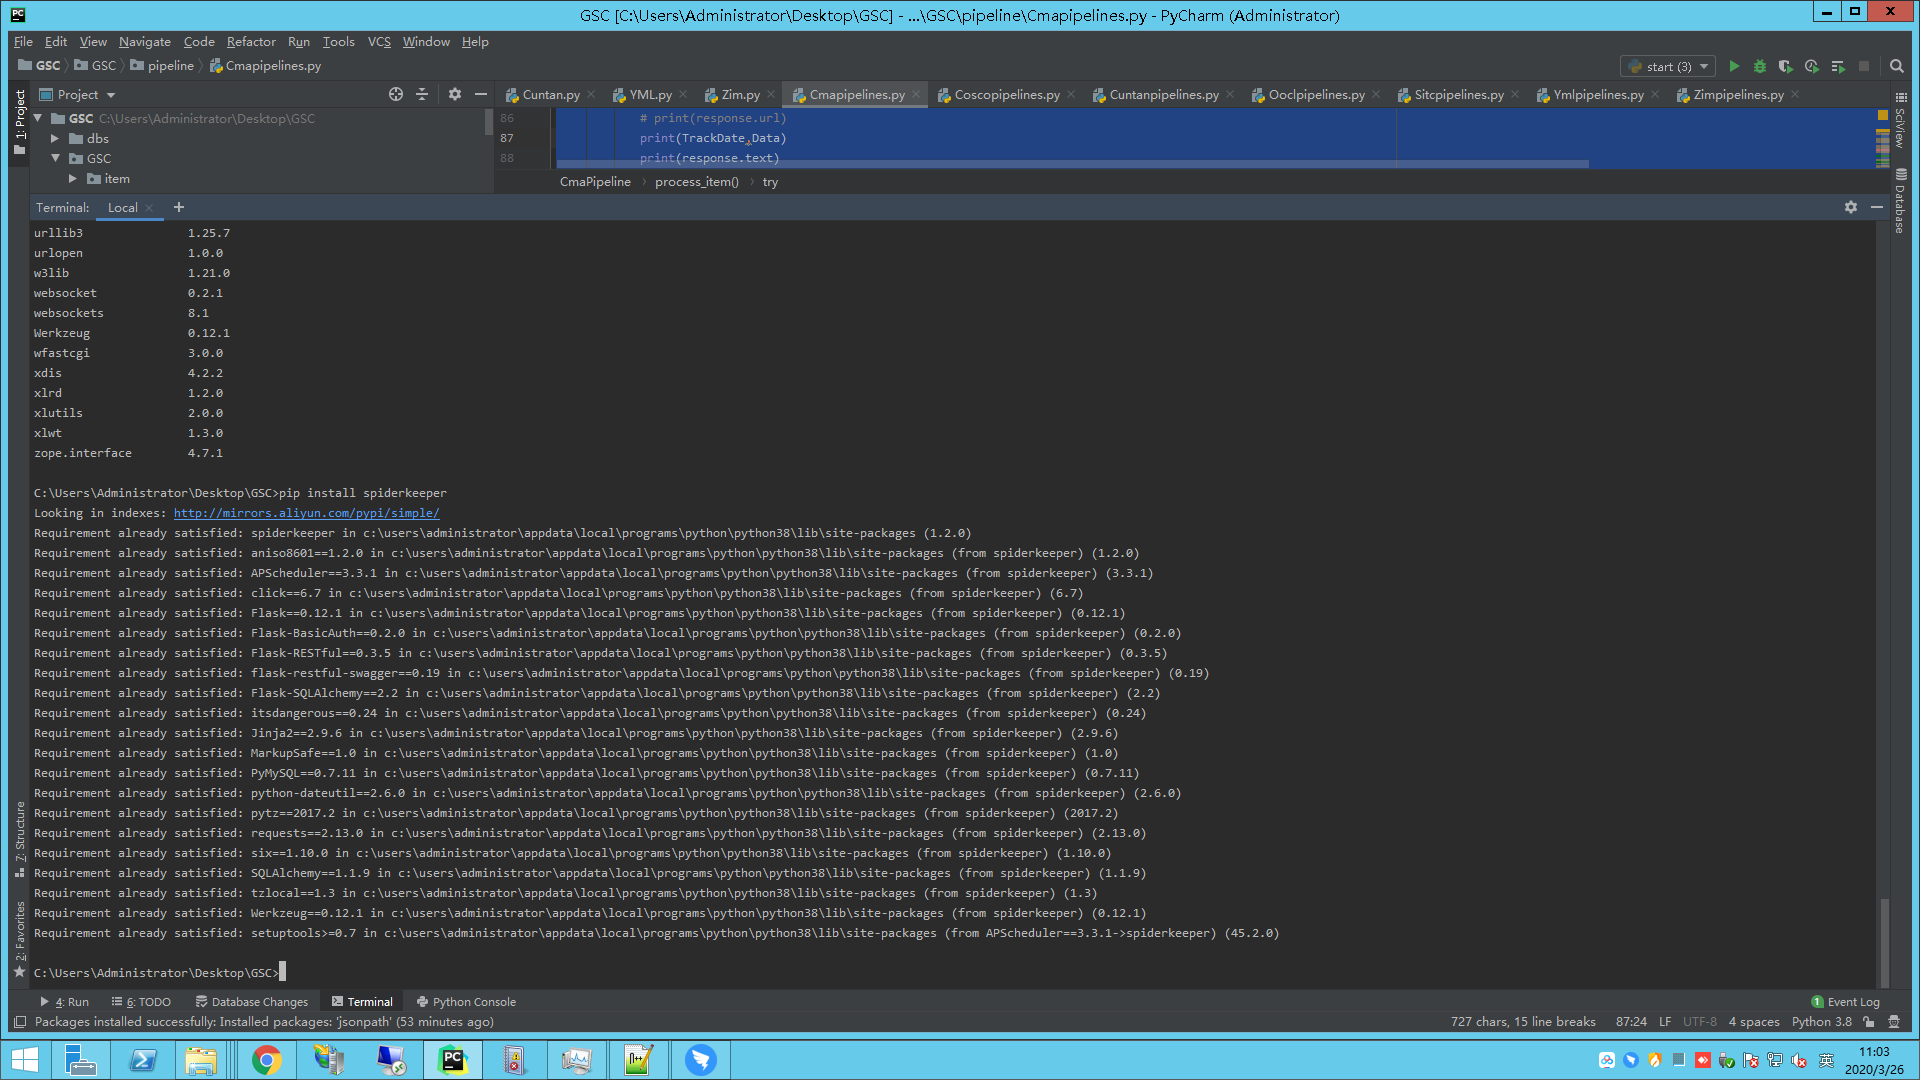Viewport: 1920px width, 1080px height.
Task: Open Chrome from the Windows taskbar
Action: click(266, 1060)
